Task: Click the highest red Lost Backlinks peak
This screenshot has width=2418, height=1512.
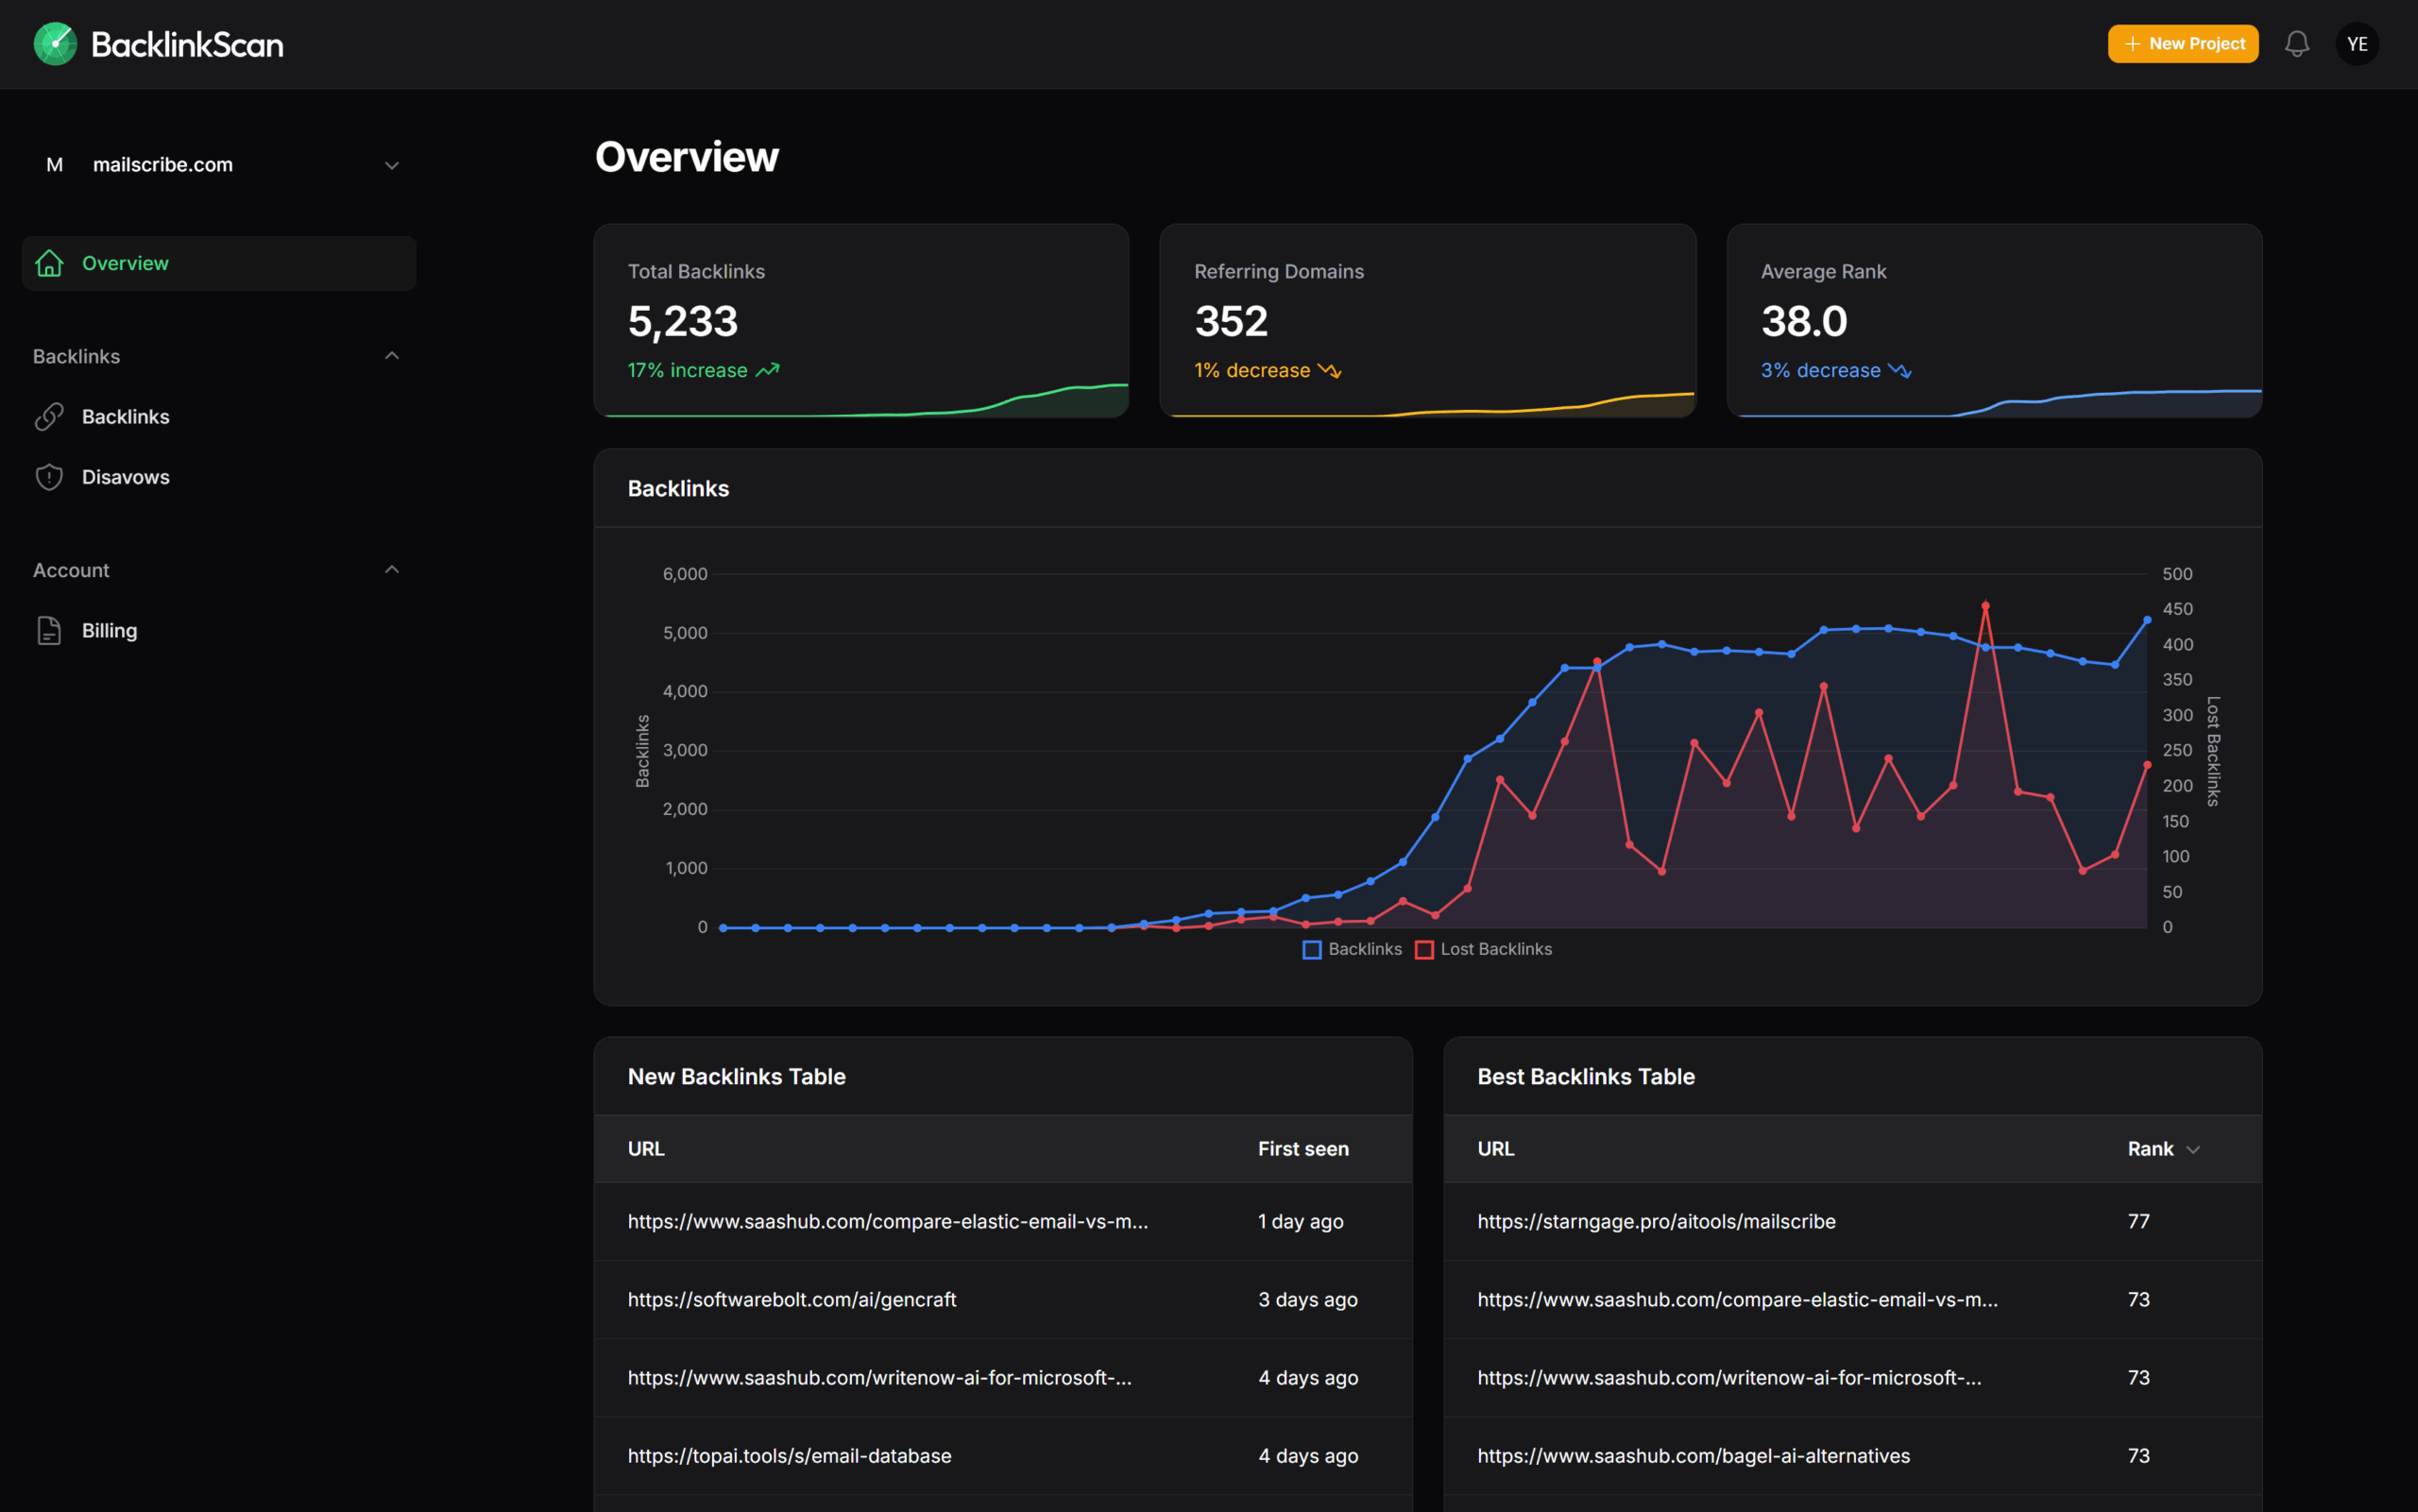Action: (1985, 606)
